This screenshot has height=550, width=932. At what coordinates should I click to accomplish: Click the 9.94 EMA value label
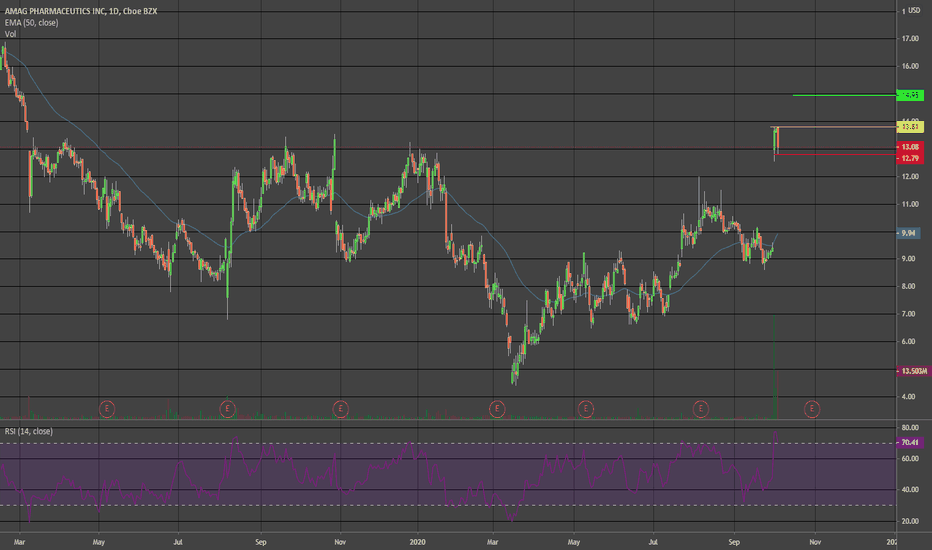[908, 233]
